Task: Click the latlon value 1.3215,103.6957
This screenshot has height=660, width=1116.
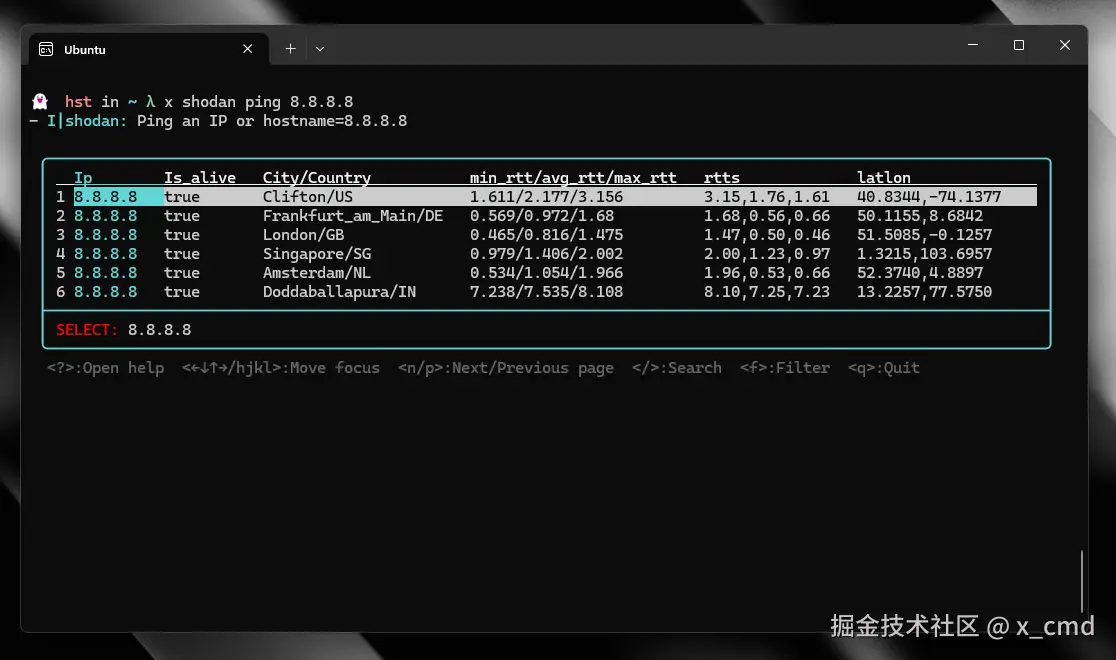Action: (x=925, y=253)
